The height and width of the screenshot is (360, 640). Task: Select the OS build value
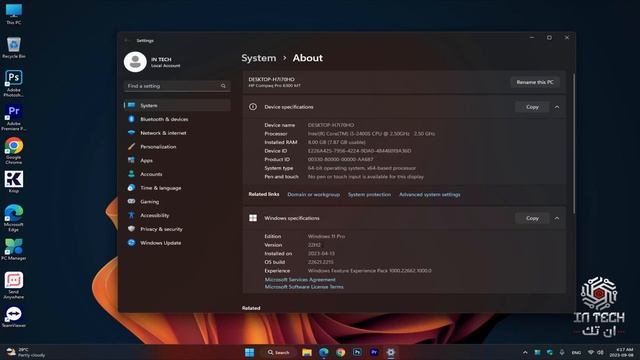click(x=320, y=262)
